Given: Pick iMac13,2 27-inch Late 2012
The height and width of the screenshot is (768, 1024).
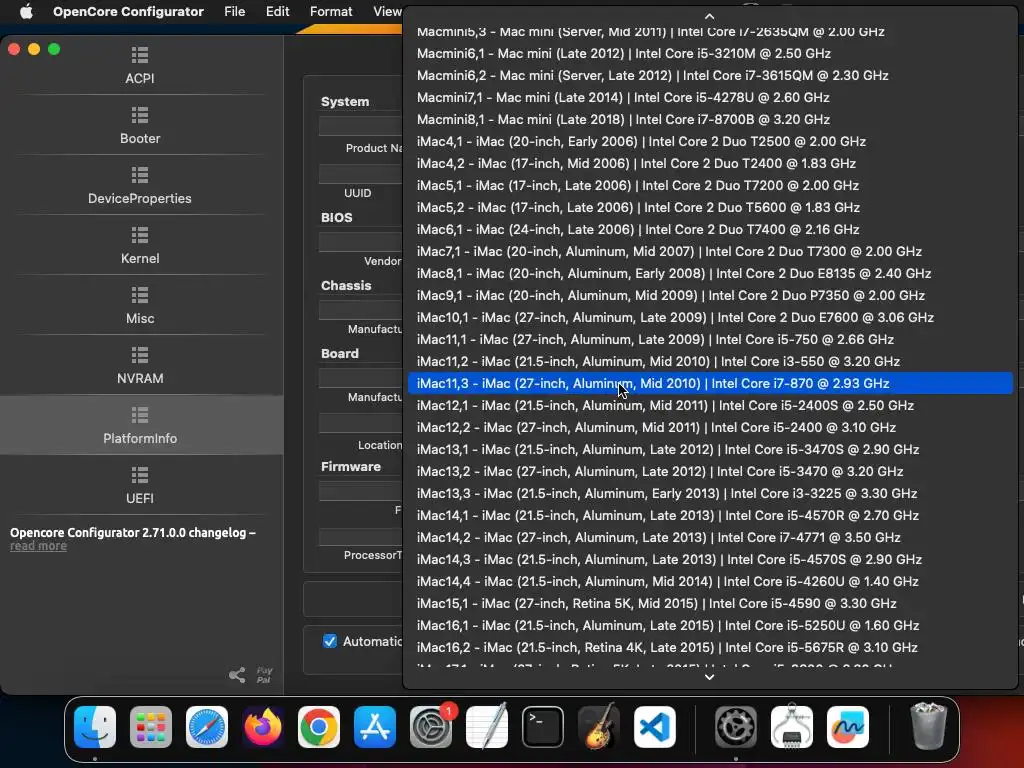Looking at the screenshot, I should click(x=710, y=472).
